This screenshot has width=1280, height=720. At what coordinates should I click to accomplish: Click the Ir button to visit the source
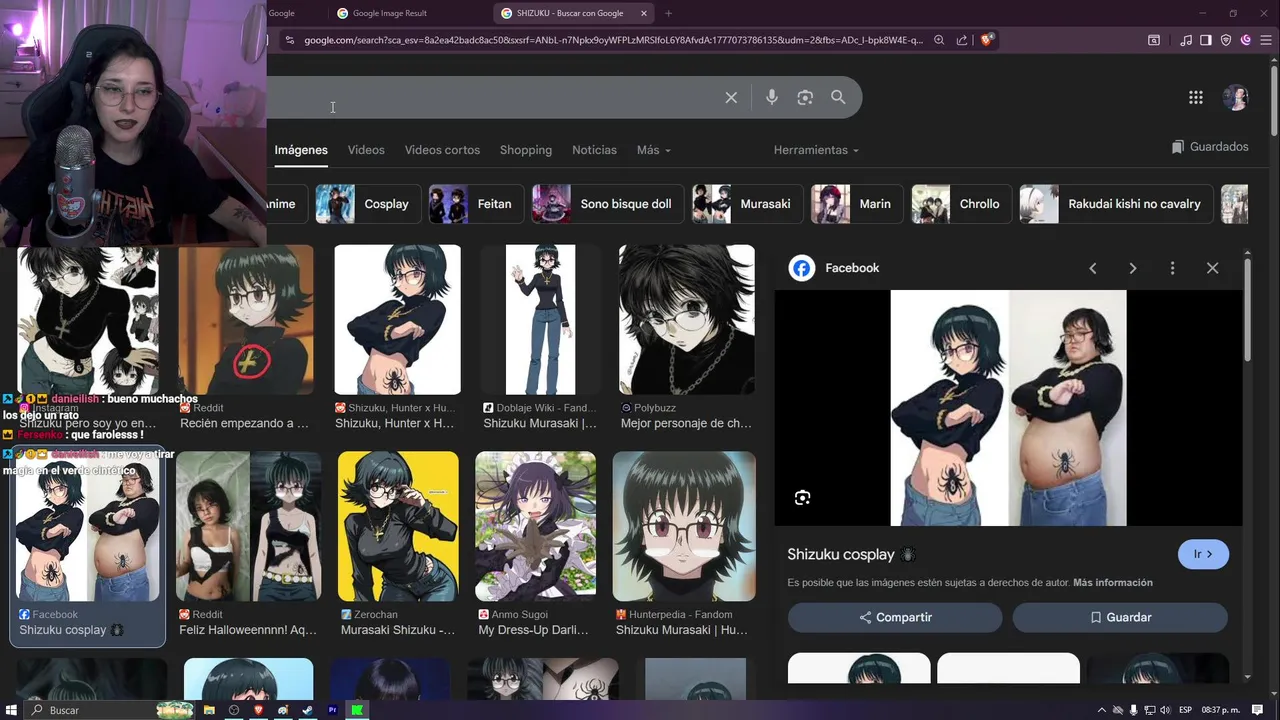[1203, 554]
